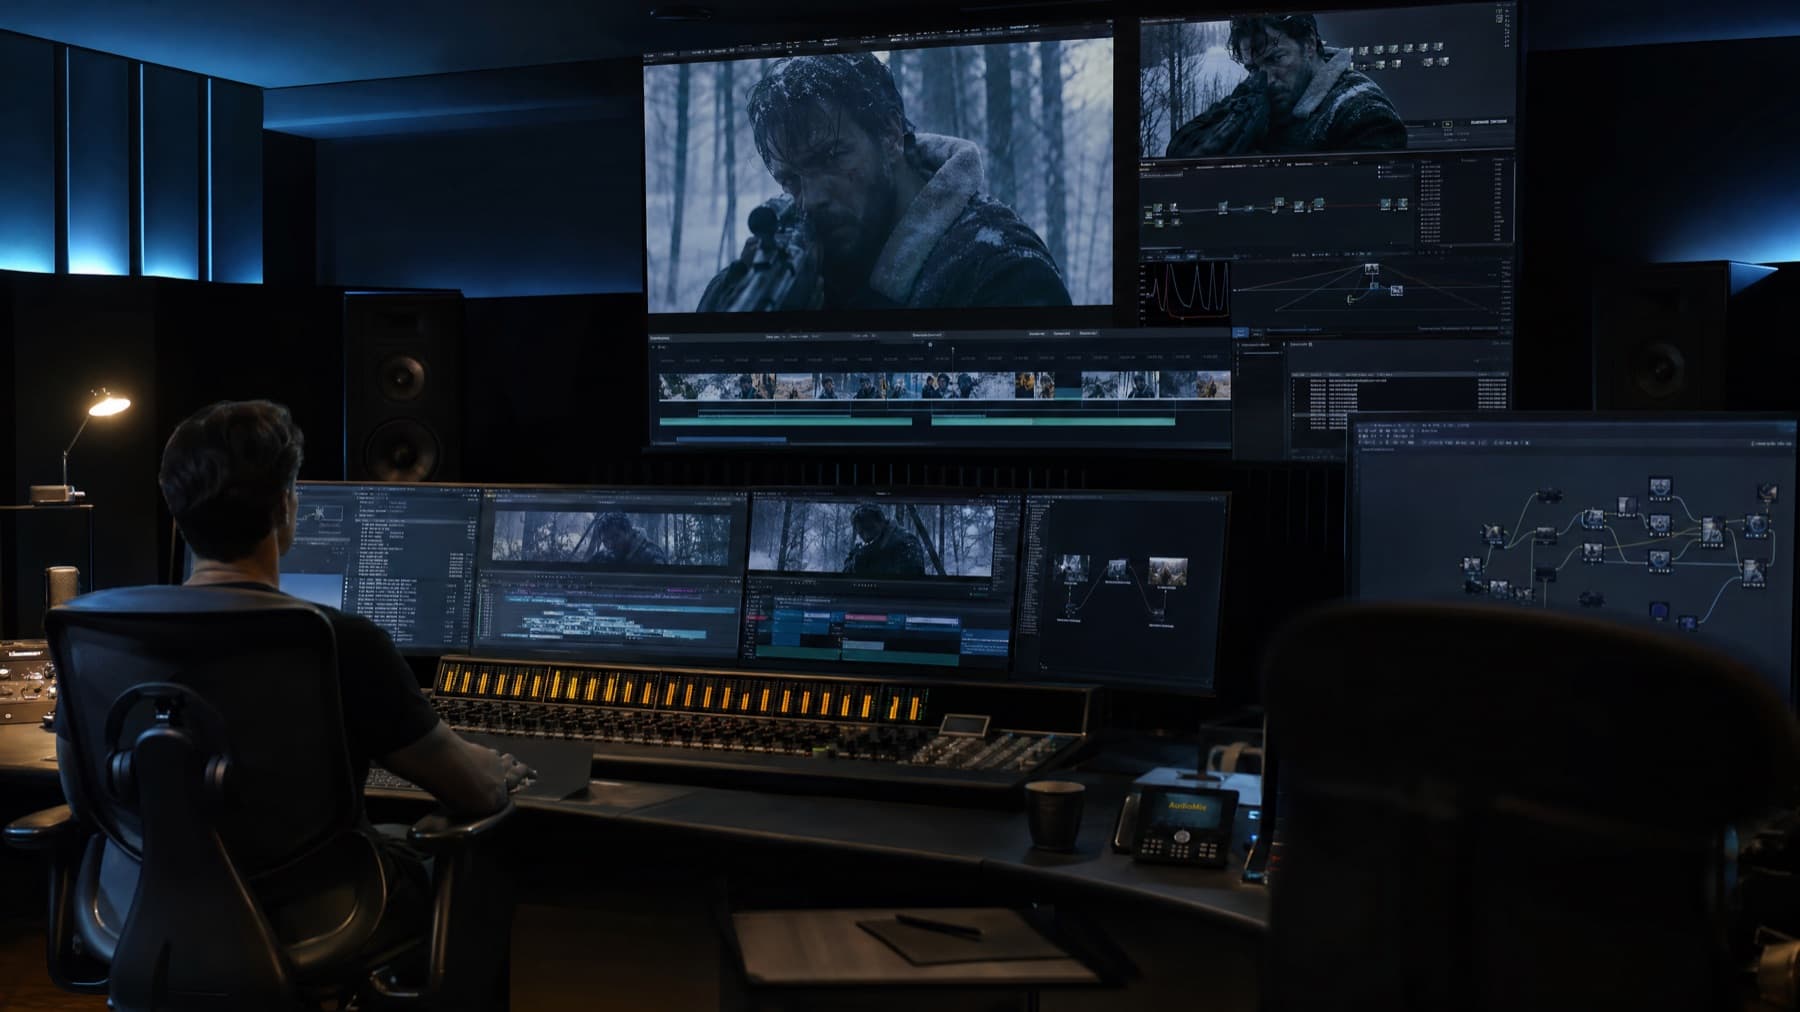Select the apex node in the wall screen's triangular graph

coord(1371,268)
